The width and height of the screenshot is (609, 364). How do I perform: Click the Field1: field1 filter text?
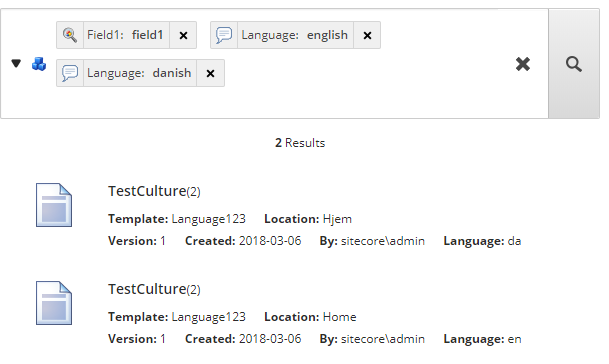pos(125,35)
